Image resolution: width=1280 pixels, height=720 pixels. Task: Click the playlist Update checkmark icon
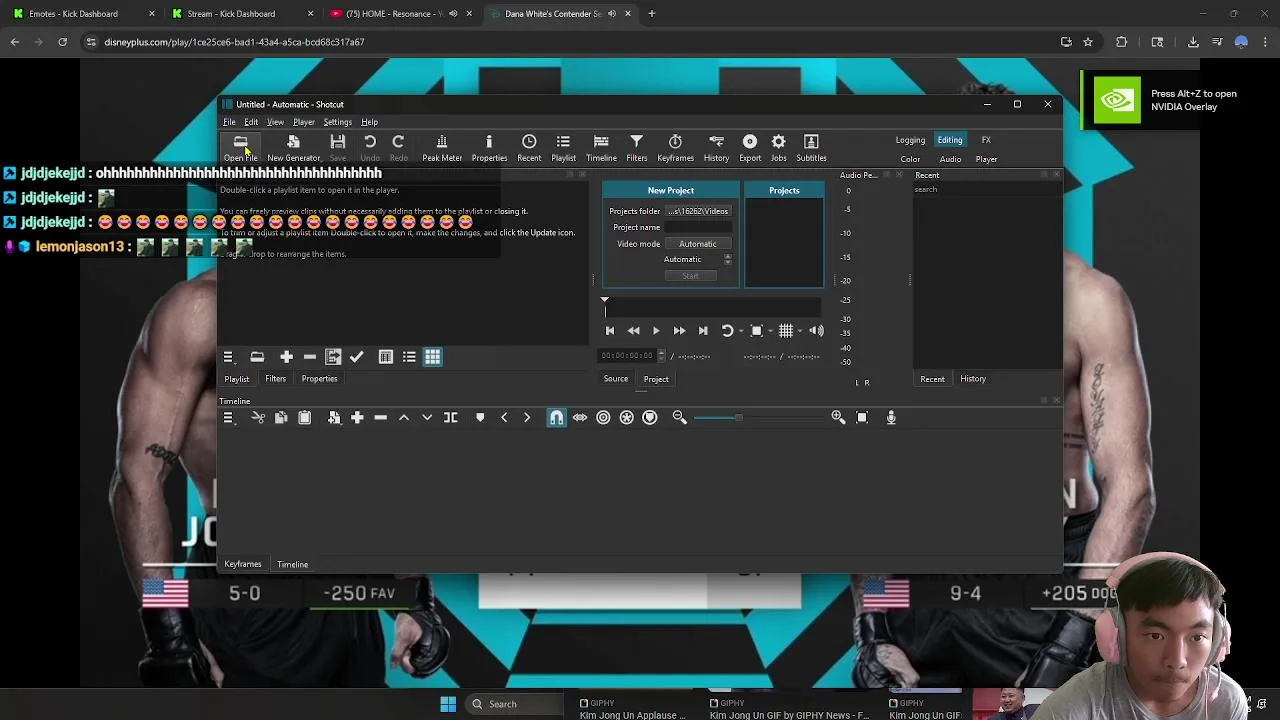pos(356,357)
